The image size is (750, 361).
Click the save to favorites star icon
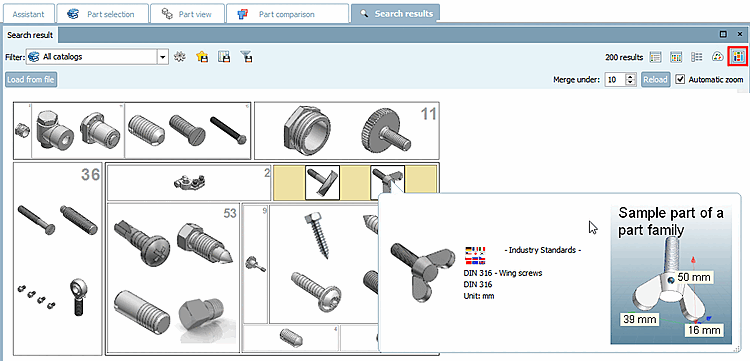[x=202, y=57]
